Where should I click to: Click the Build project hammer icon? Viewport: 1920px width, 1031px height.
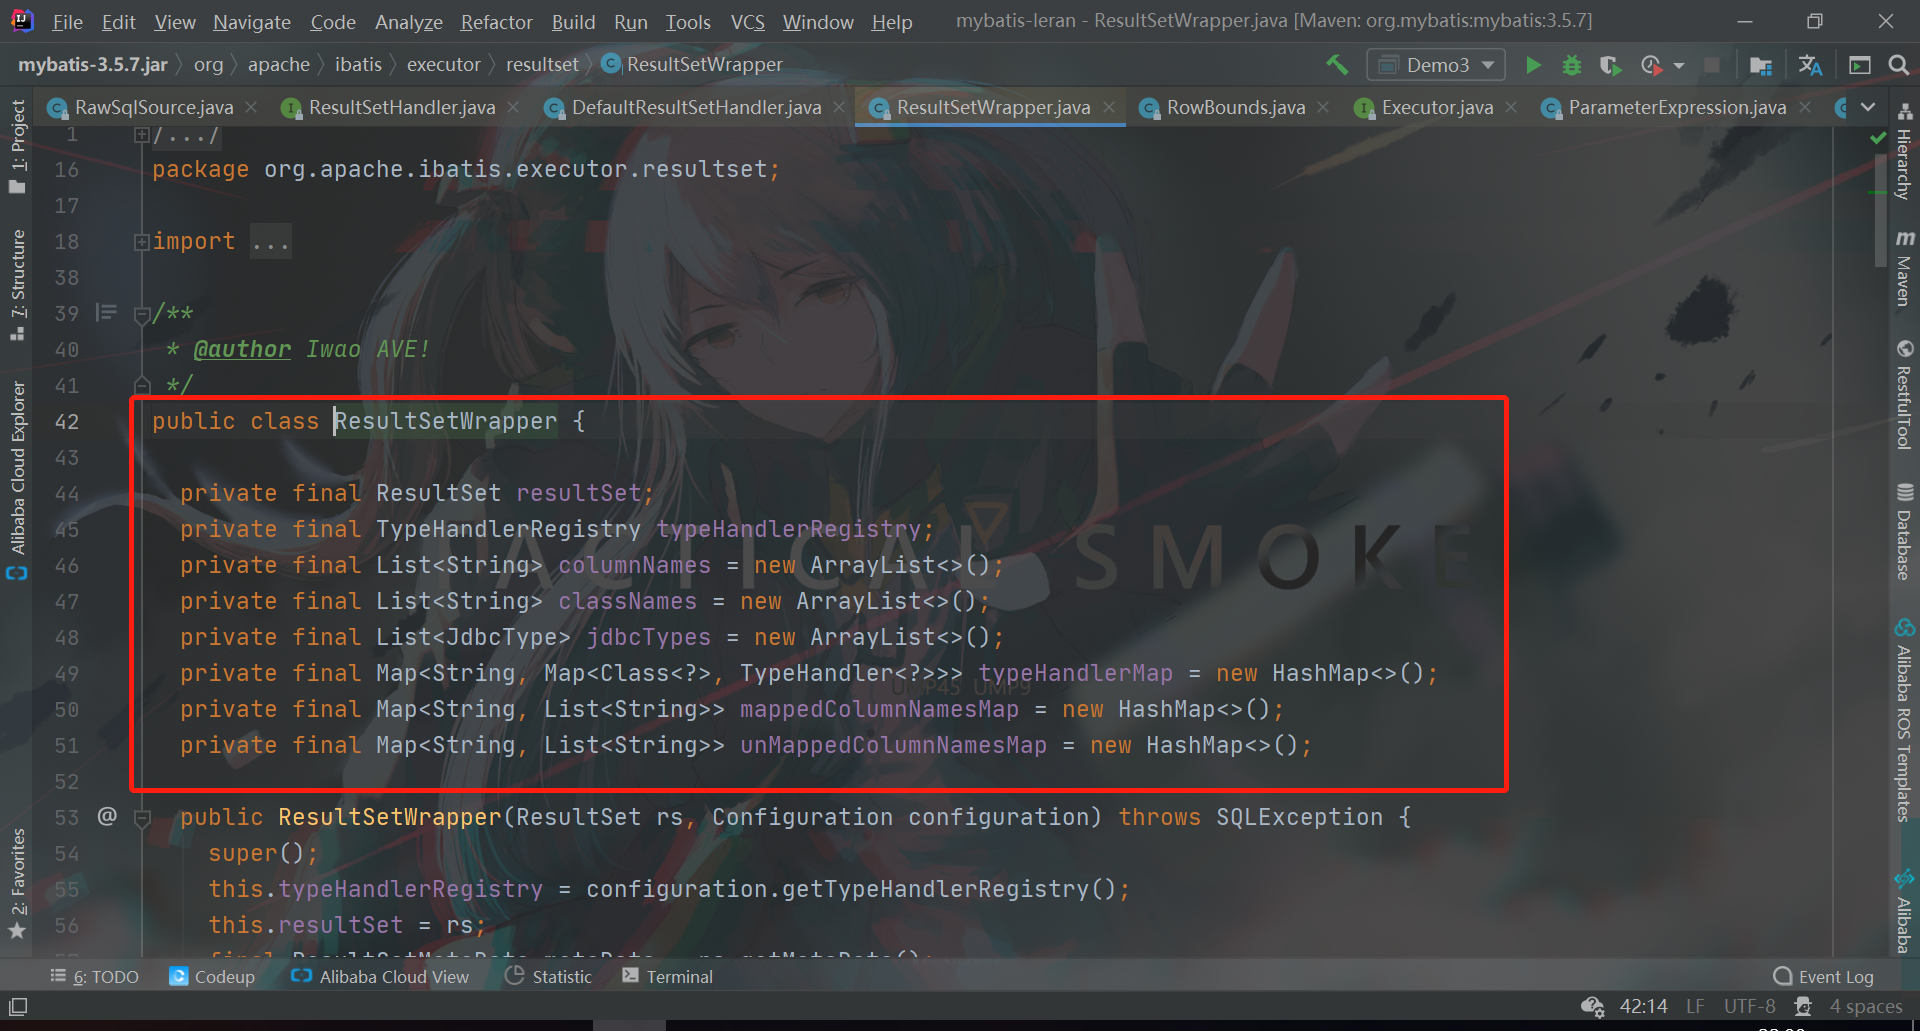click(1337, 65)
